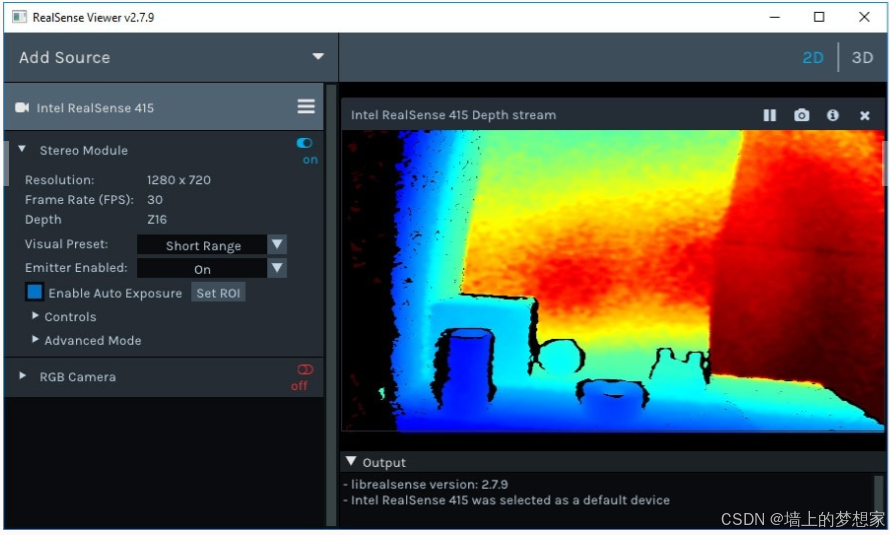Open the Emitter Enabled dropdown arrow
Screen dimensions: 890x535
coord(277,268)
